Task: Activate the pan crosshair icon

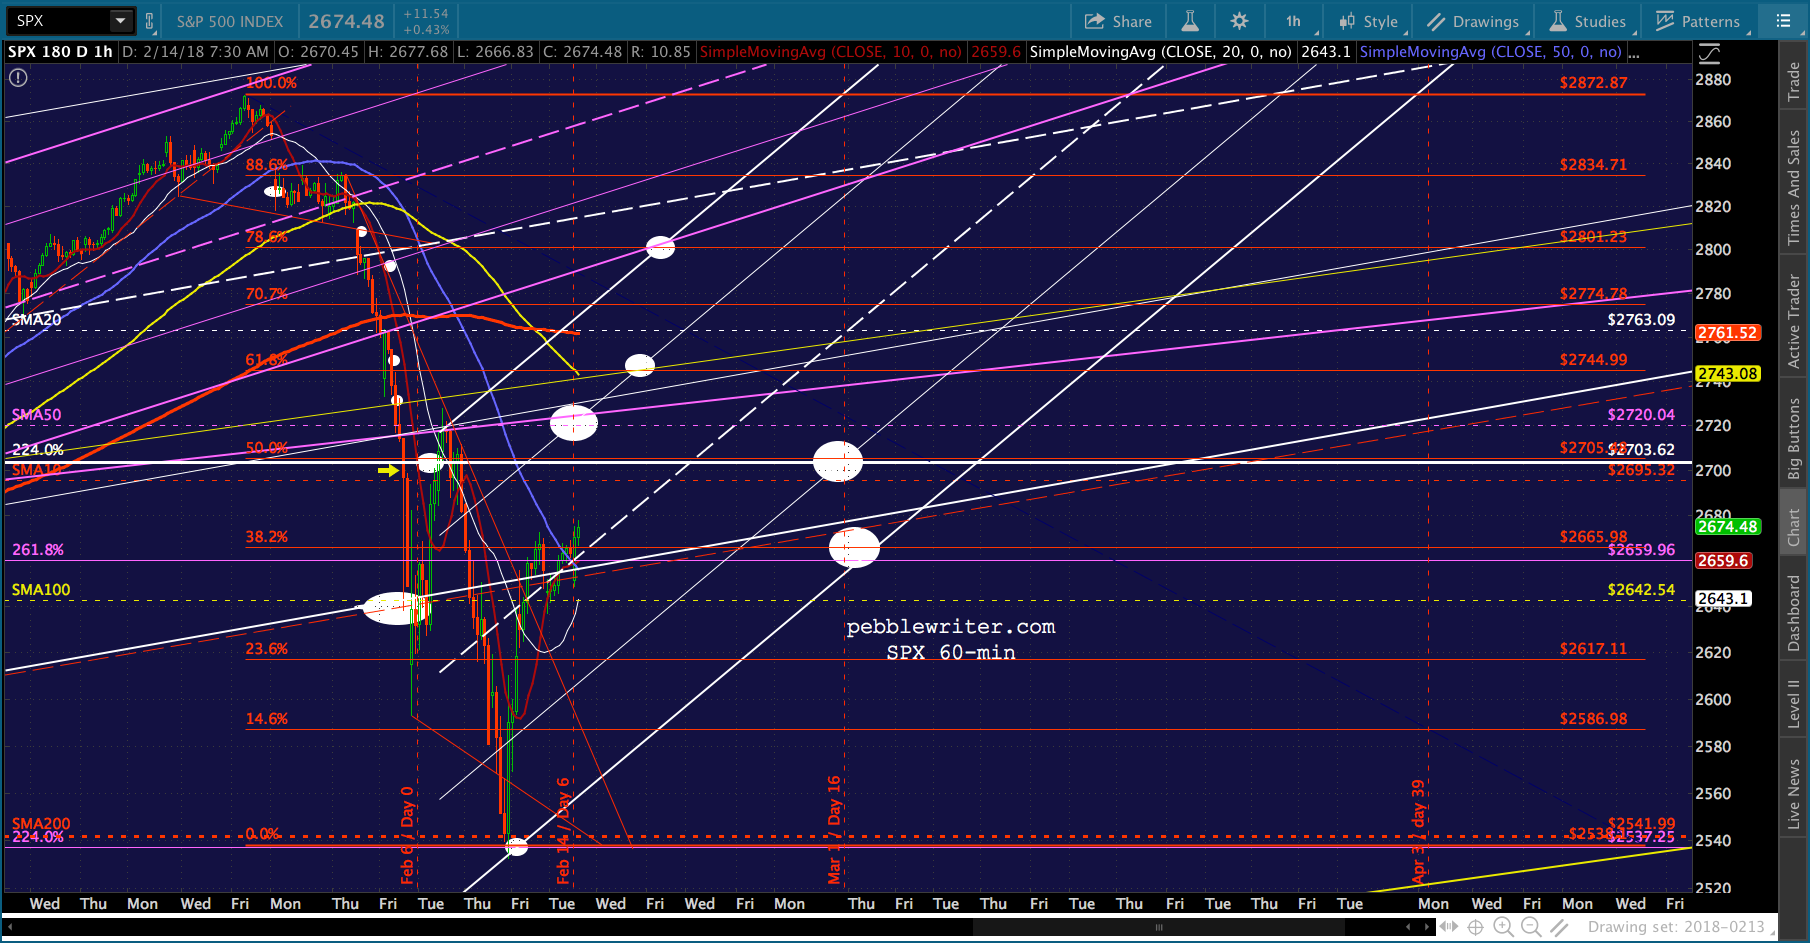Action: 1475,927
